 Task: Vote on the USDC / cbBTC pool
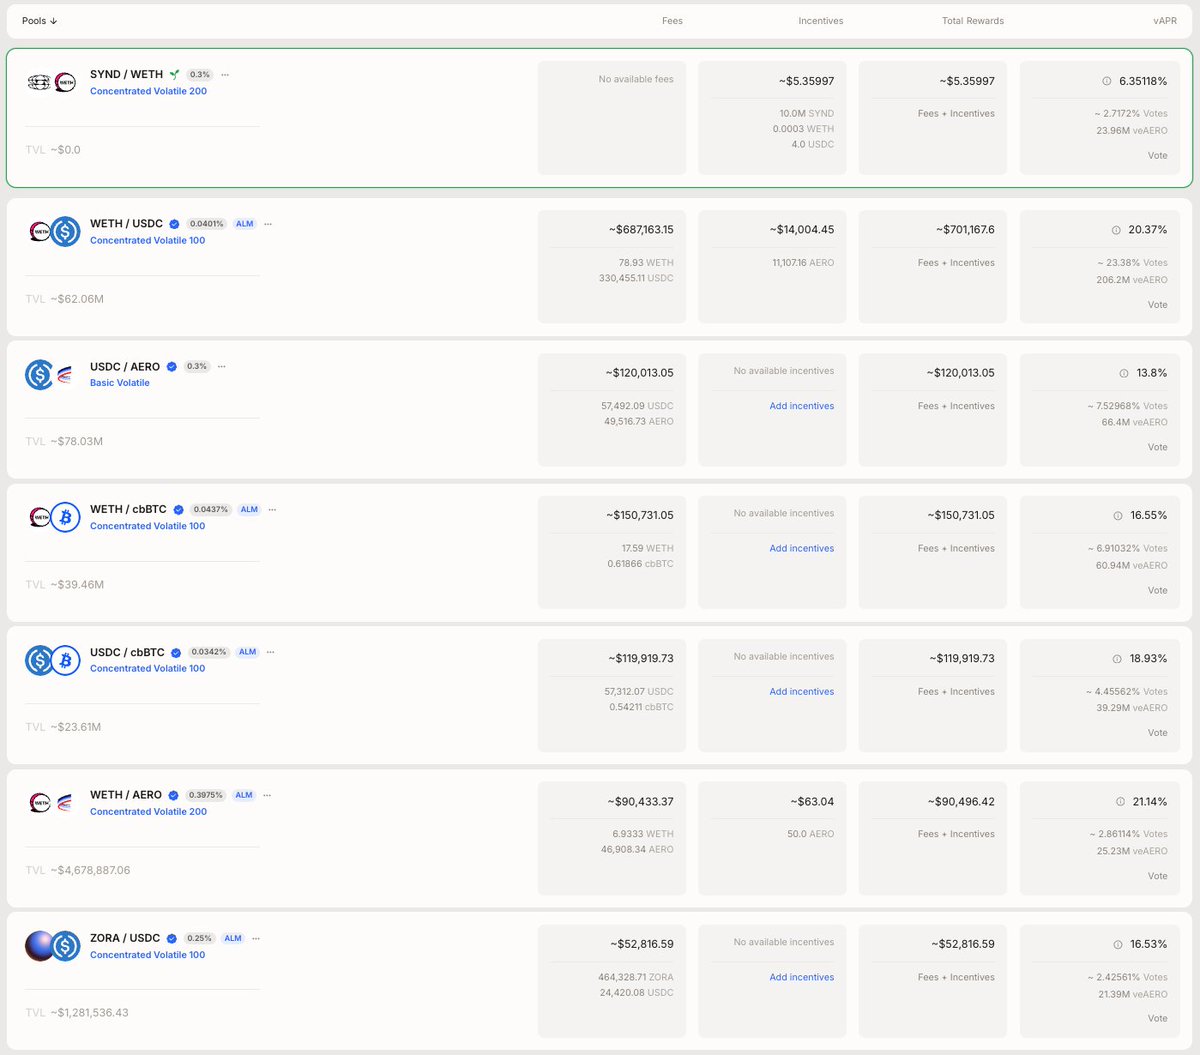pyautogui.click(x=1157, y=734)
